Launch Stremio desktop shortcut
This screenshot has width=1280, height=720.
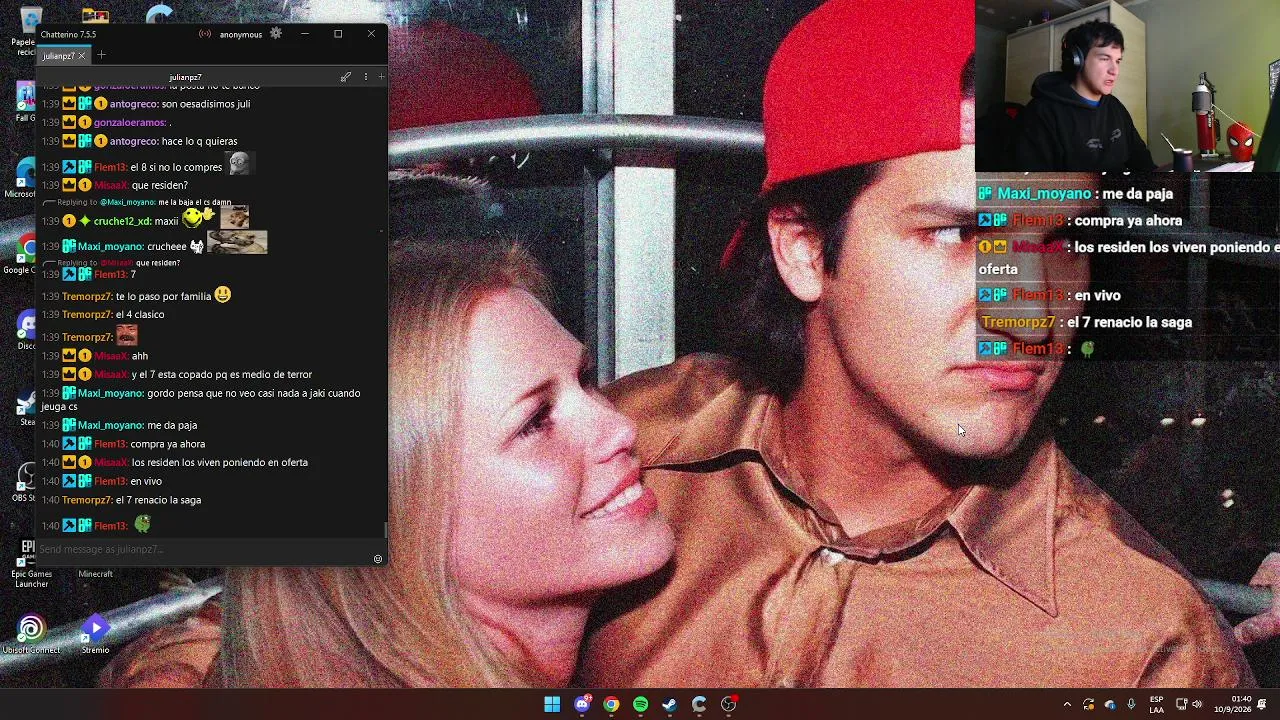tap(95, 634)
